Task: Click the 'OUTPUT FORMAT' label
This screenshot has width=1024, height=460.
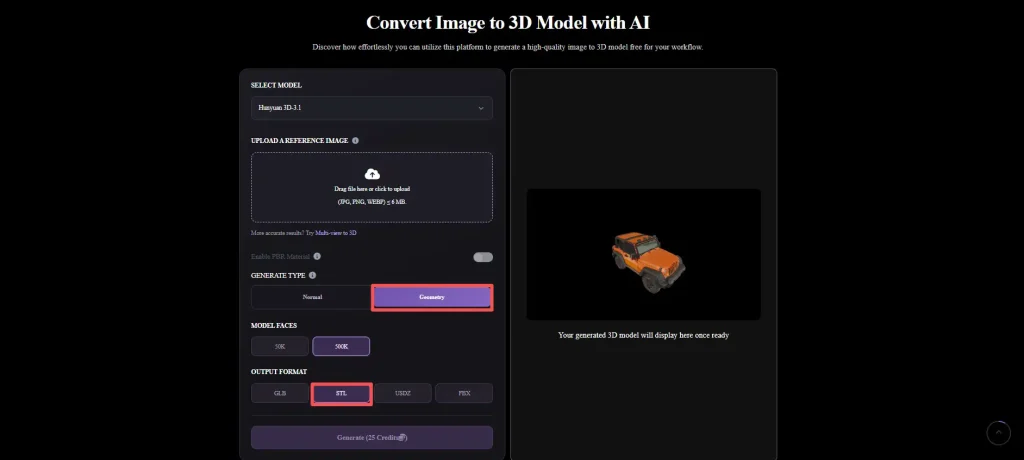Action: tap(279, 372)
